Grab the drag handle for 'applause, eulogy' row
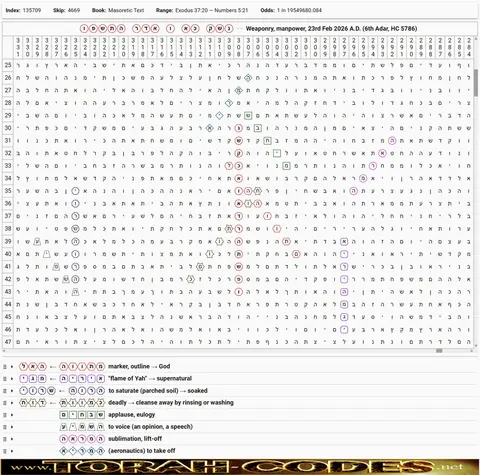 5,415
